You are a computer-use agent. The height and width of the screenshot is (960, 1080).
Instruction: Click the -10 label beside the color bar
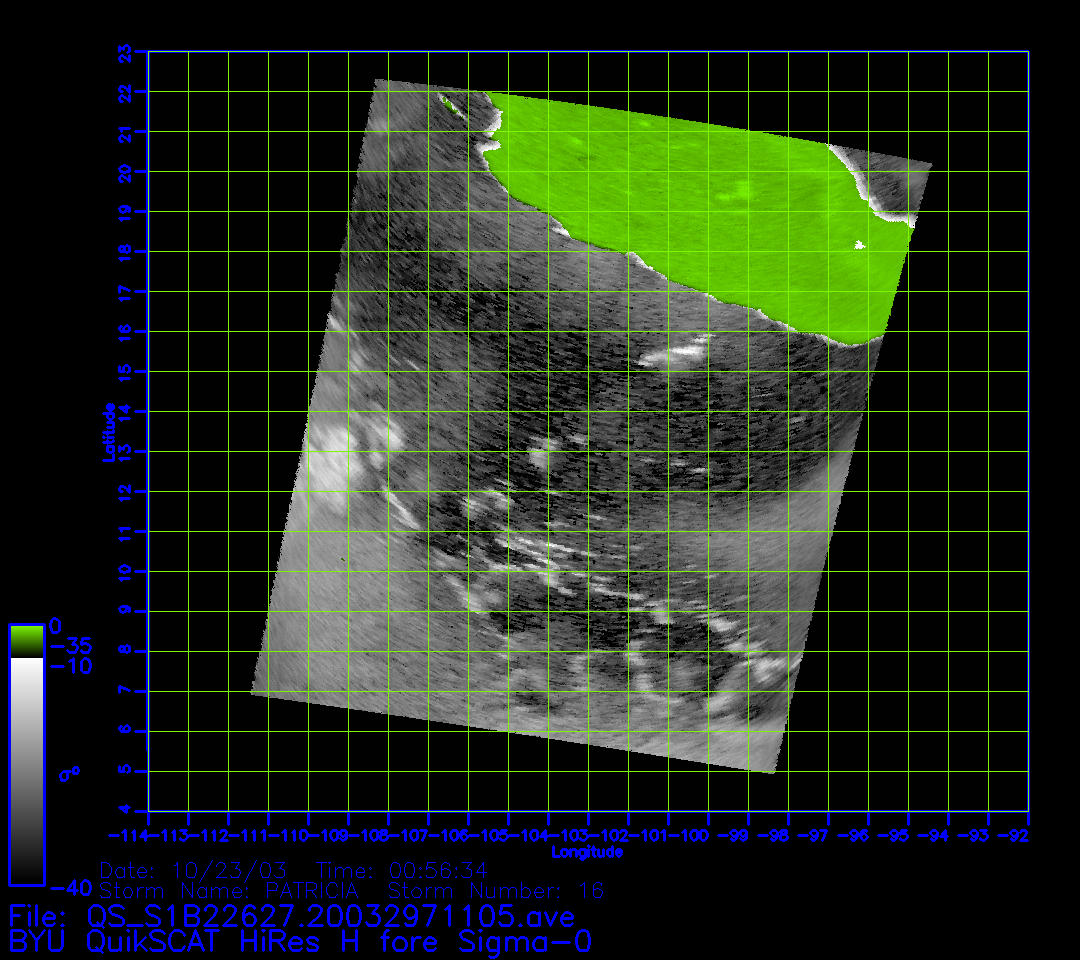click(70, 667)
